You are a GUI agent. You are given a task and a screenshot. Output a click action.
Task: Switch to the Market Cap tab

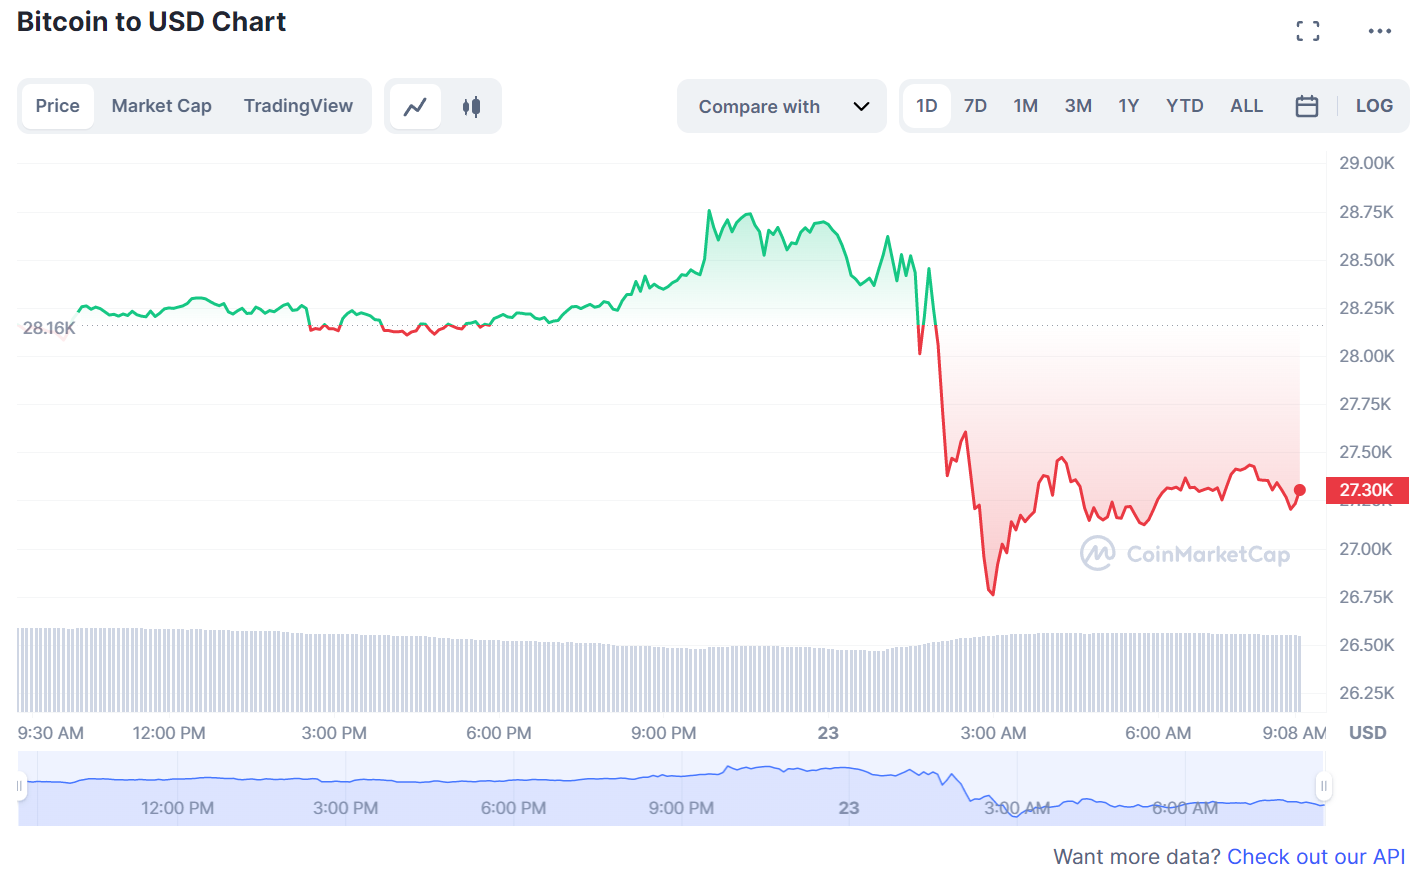pos(161,106)
